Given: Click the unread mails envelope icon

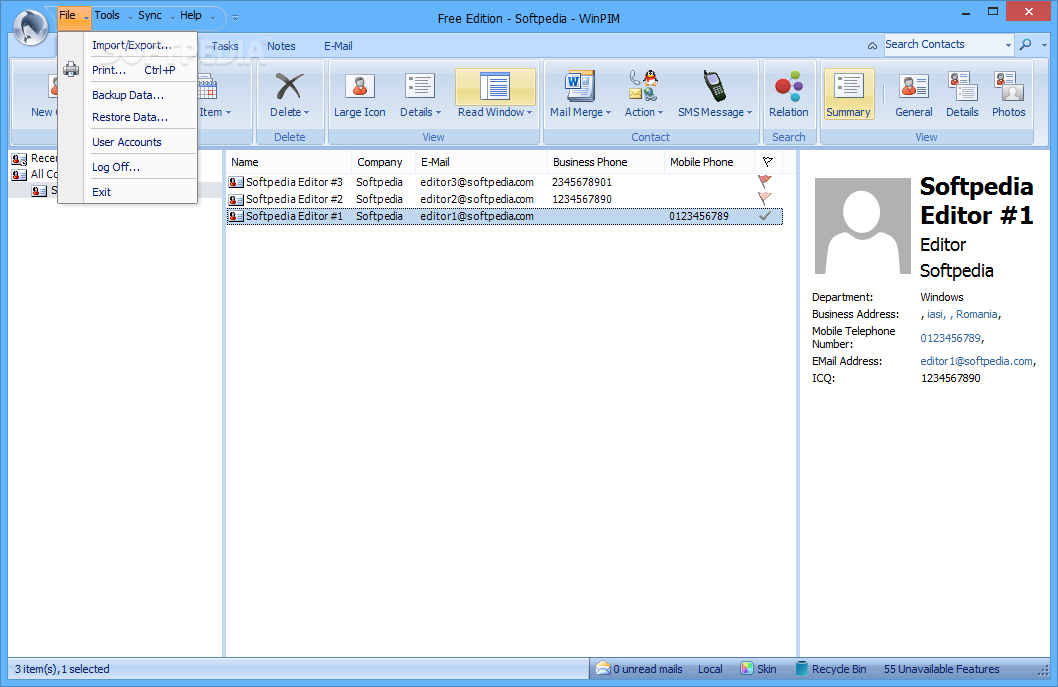Looking at the screenshot, I should tap(603, 668).
